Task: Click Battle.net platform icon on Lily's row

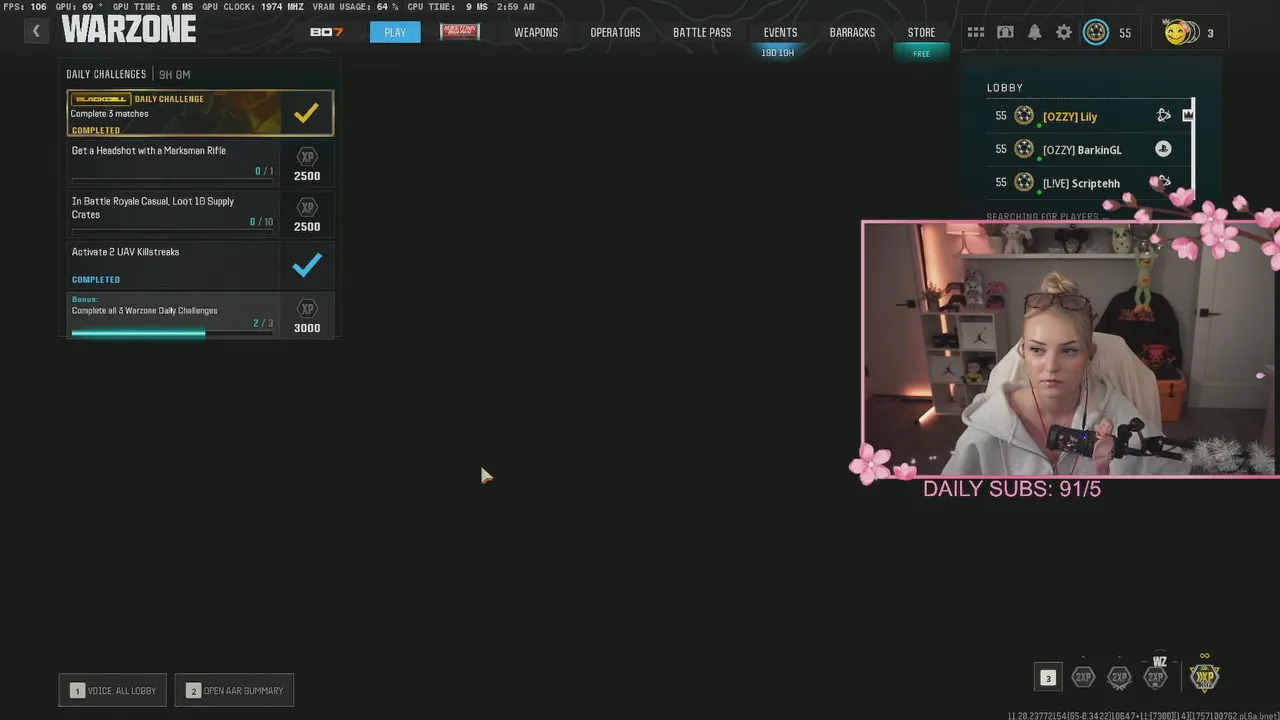Action: [x=1163, y=115]
